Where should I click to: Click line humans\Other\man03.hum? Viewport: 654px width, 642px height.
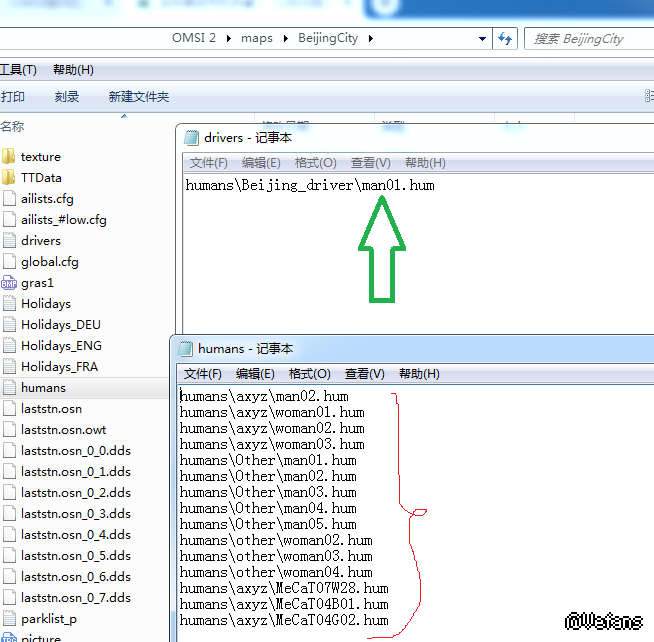tap(268, 492)
